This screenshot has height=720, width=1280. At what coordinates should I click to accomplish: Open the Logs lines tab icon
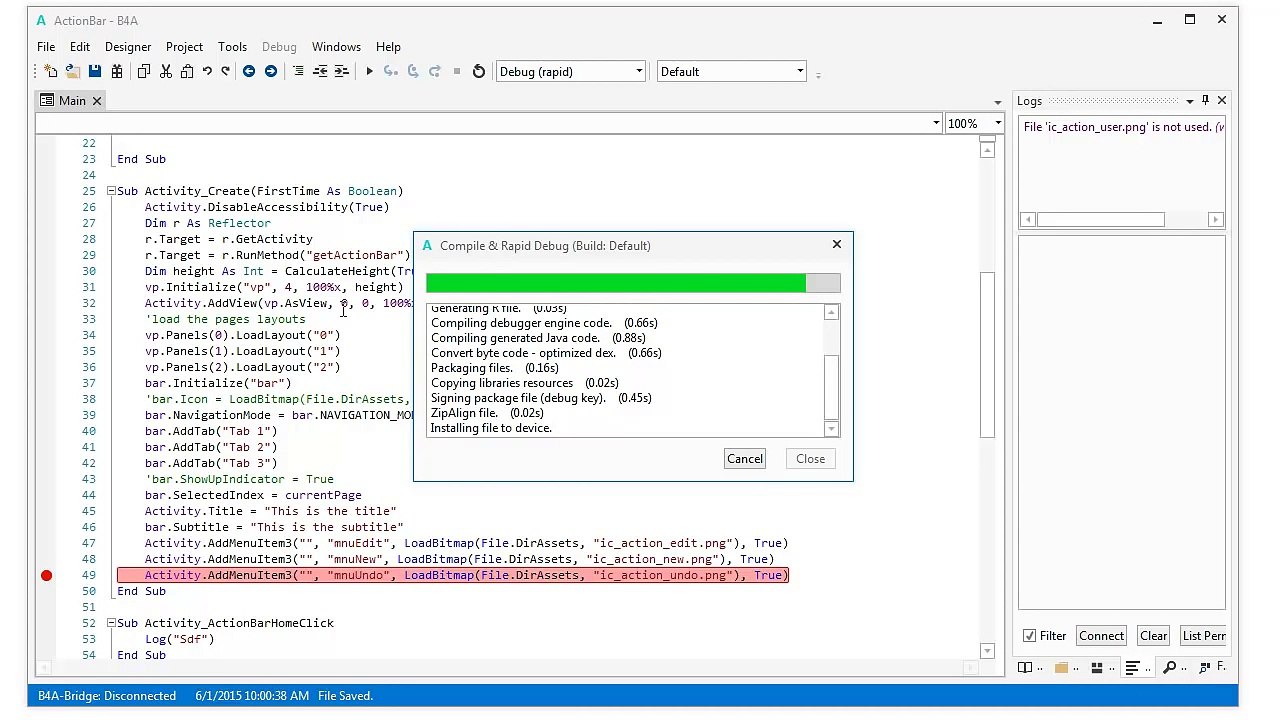tap(1133, 668)
